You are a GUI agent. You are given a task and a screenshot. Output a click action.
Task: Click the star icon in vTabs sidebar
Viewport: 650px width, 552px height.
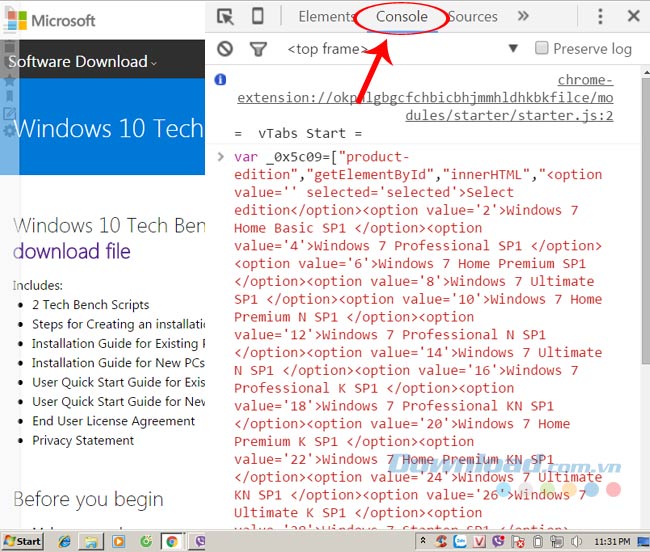9,80
